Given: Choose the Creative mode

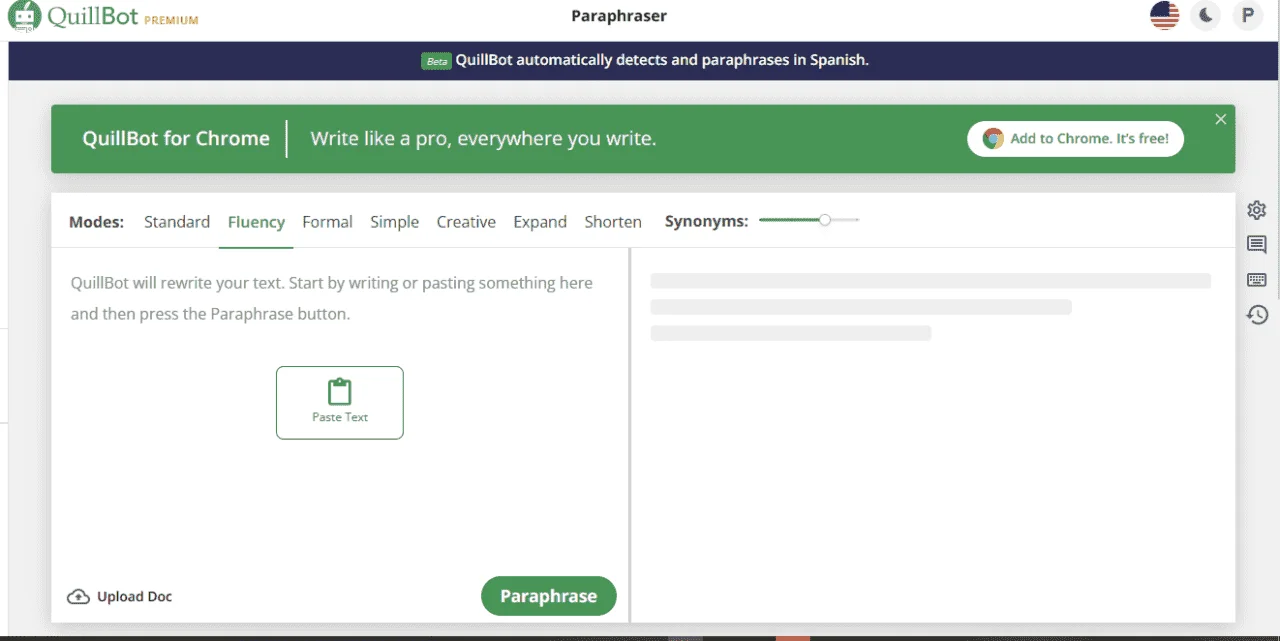Looking at the screenshot, I should (466, 222).
